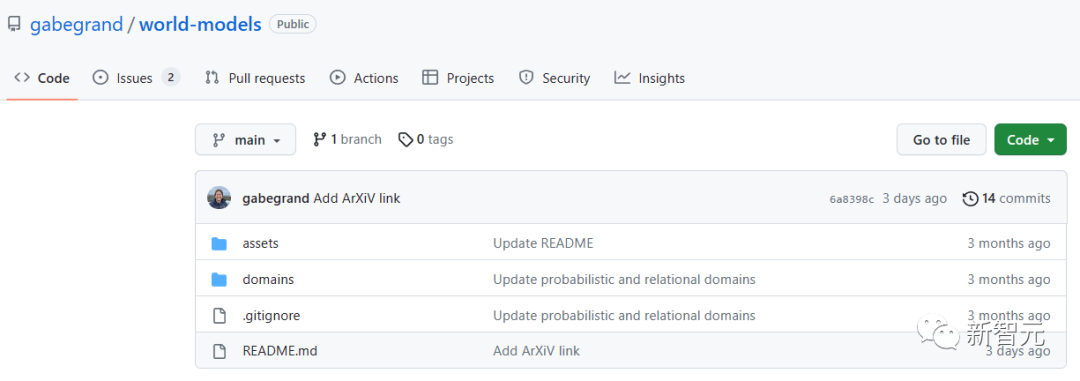
Task: Click gabegrand's avatar in commit row
Action: (x=219, y=198)
